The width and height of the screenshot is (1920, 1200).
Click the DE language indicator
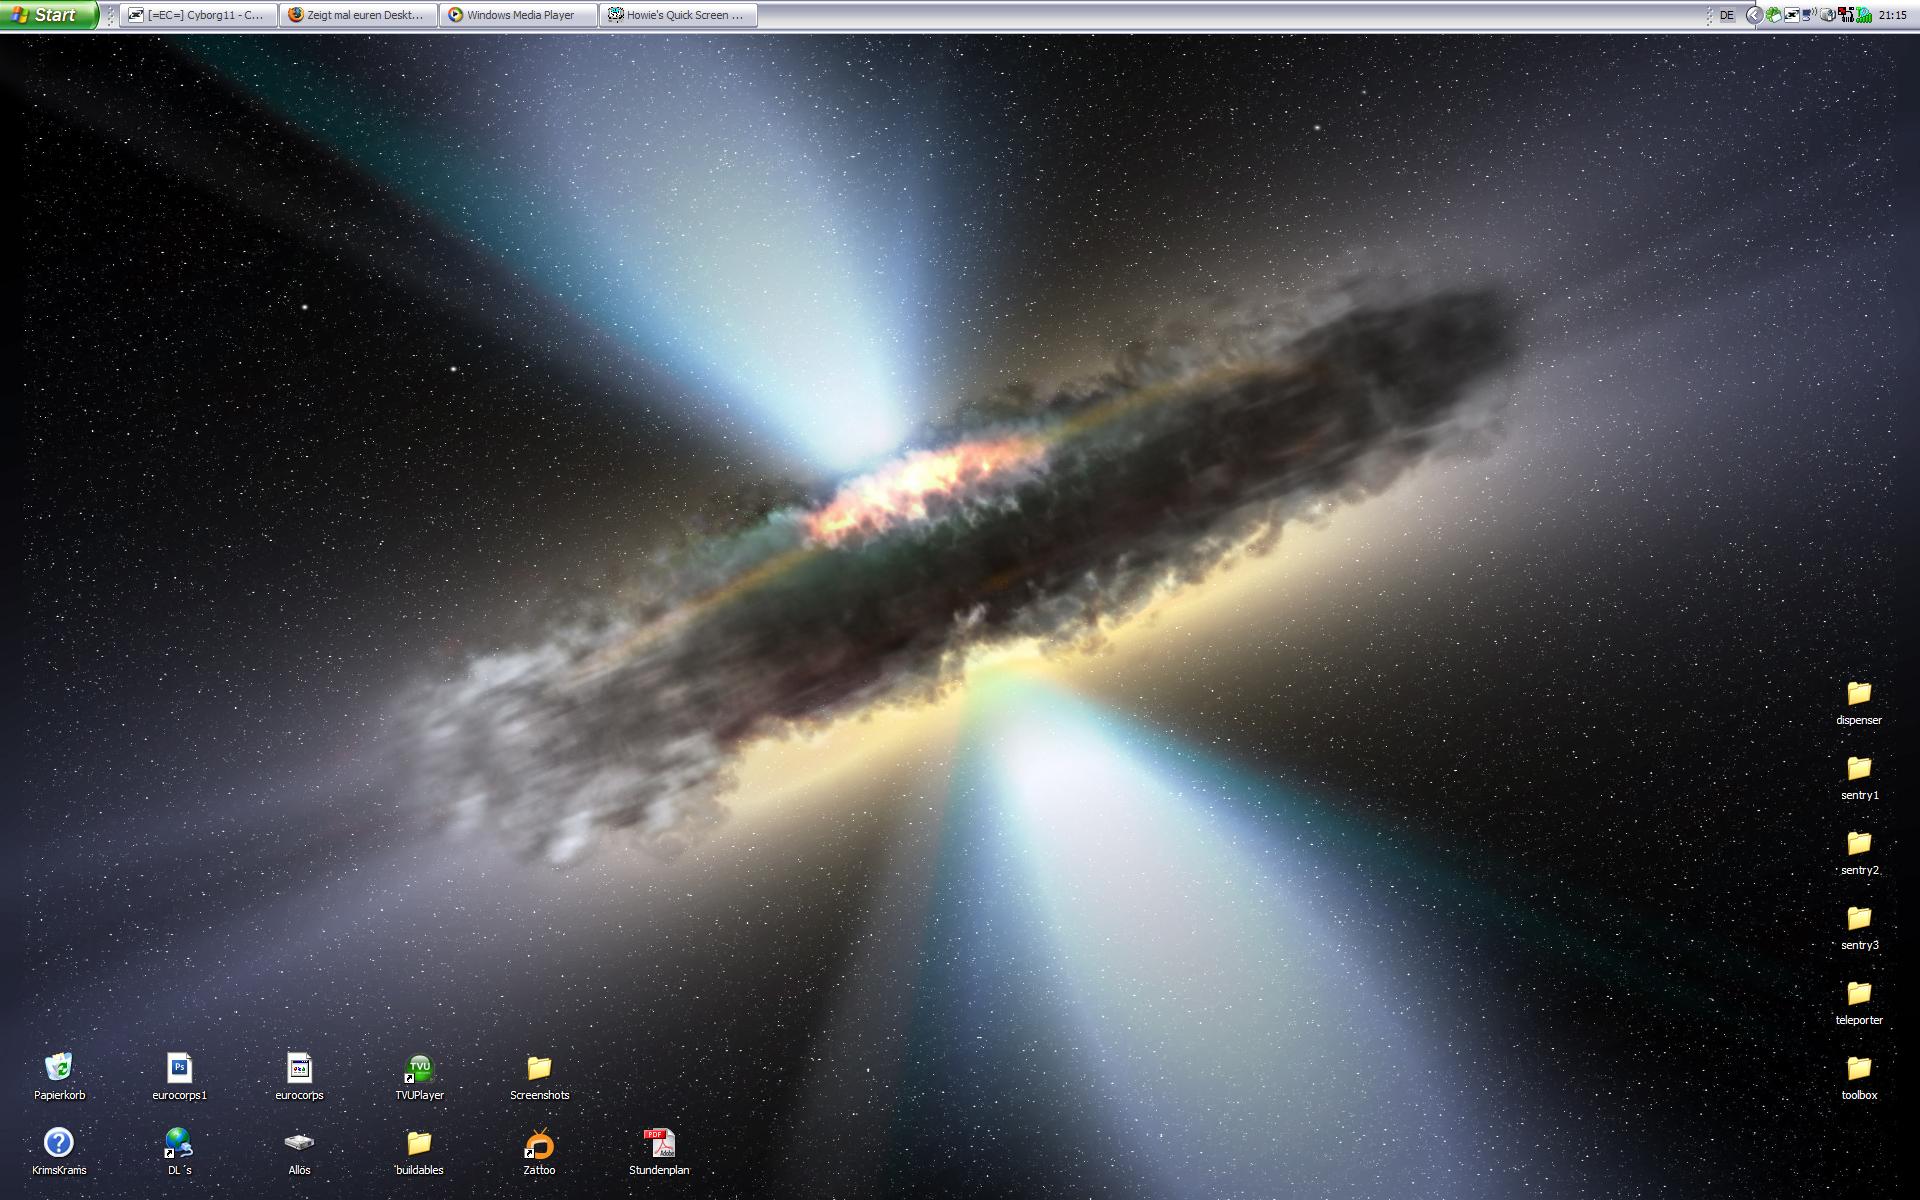[x=1727, y=15]
